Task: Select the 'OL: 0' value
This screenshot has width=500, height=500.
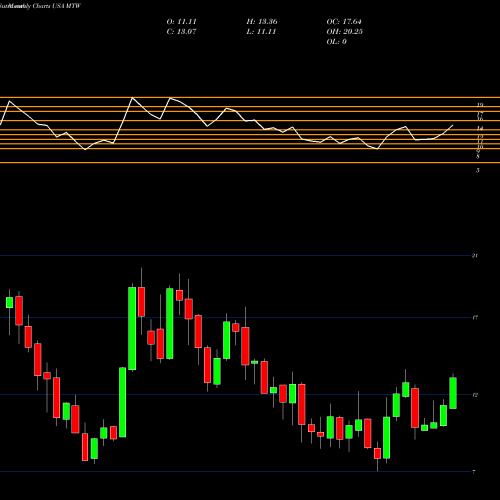Action: click(337, 42)
